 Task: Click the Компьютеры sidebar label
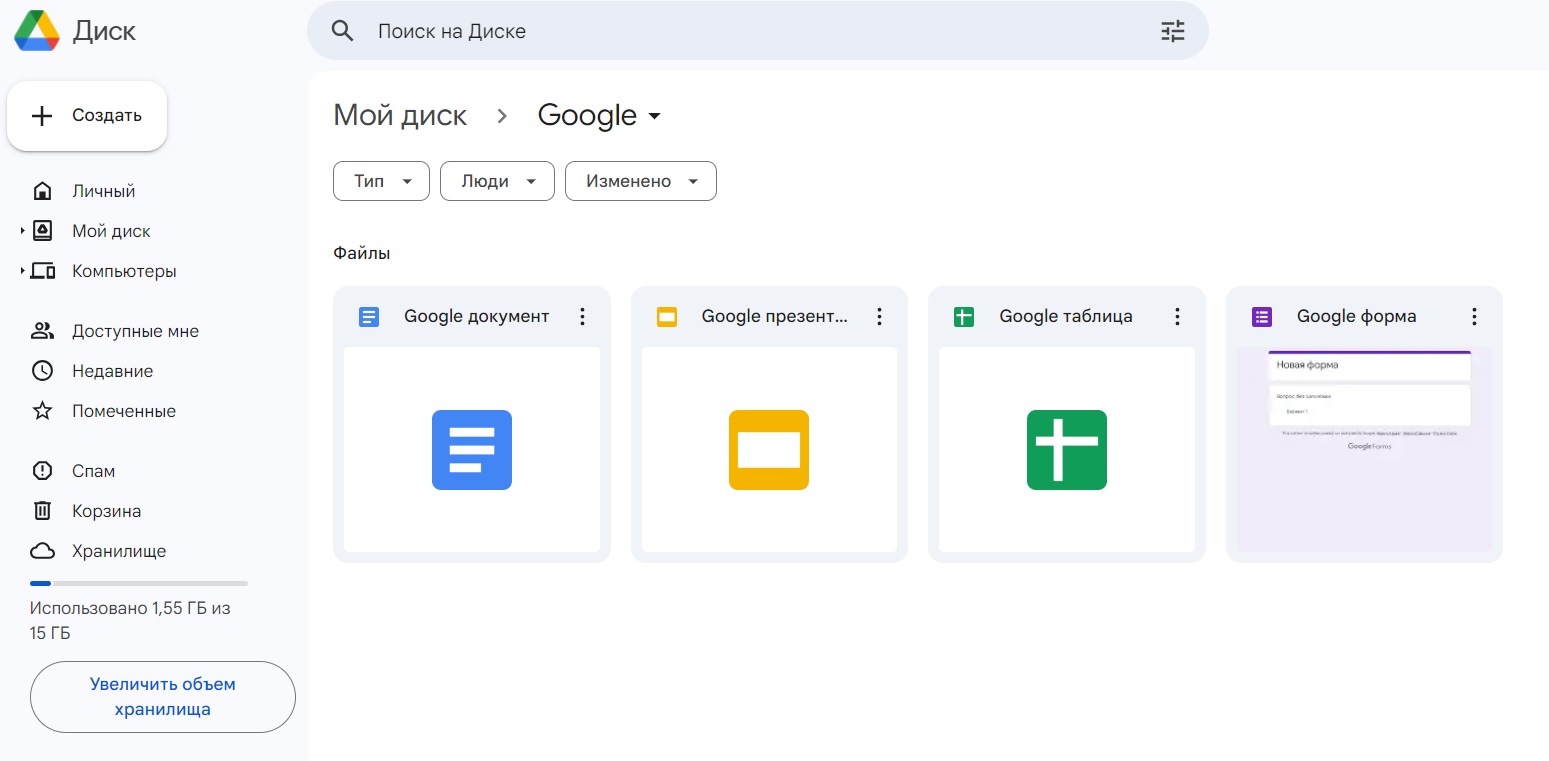[124, 271]
